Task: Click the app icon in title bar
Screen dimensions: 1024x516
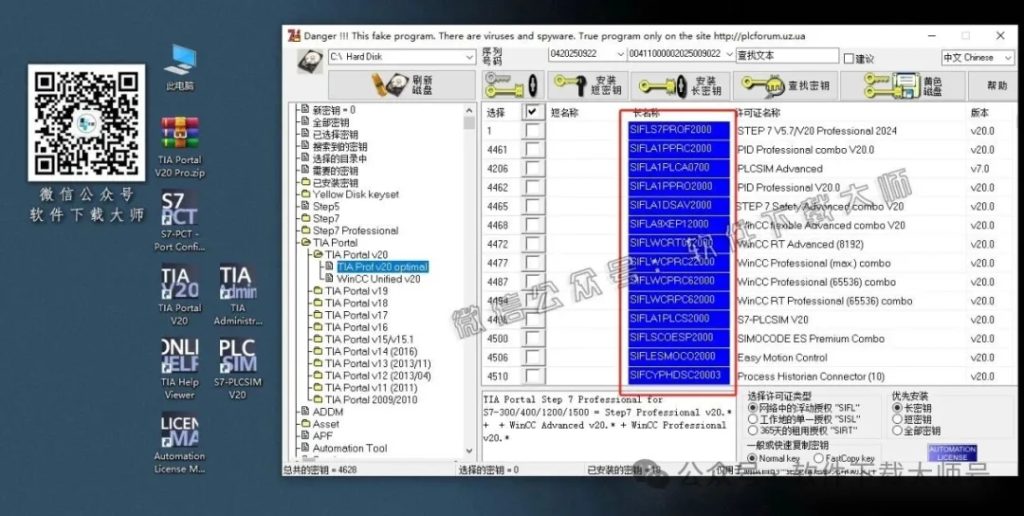Action: [x=293, y=36]
